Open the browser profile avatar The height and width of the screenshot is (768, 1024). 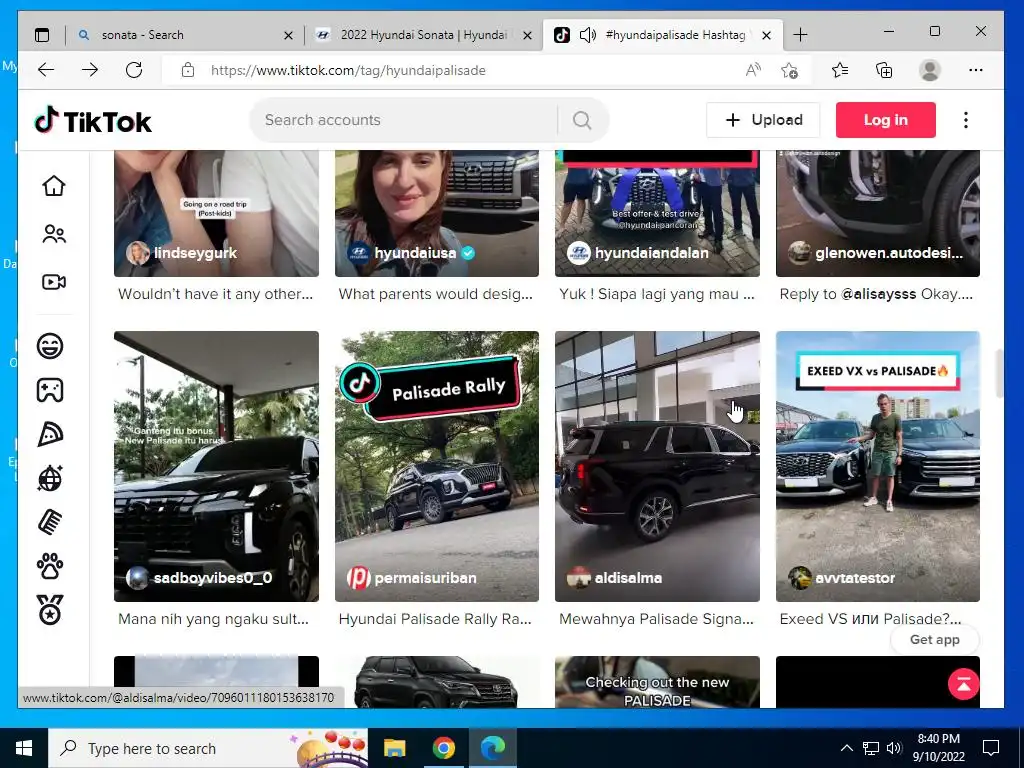coord(929,70)
